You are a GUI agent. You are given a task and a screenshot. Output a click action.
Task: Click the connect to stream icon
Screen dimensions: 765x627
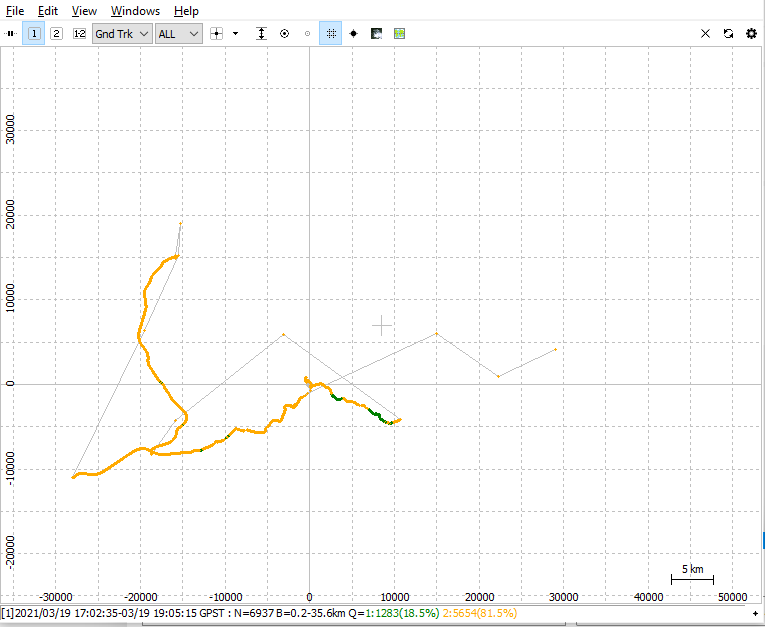(x=11, y=34)
